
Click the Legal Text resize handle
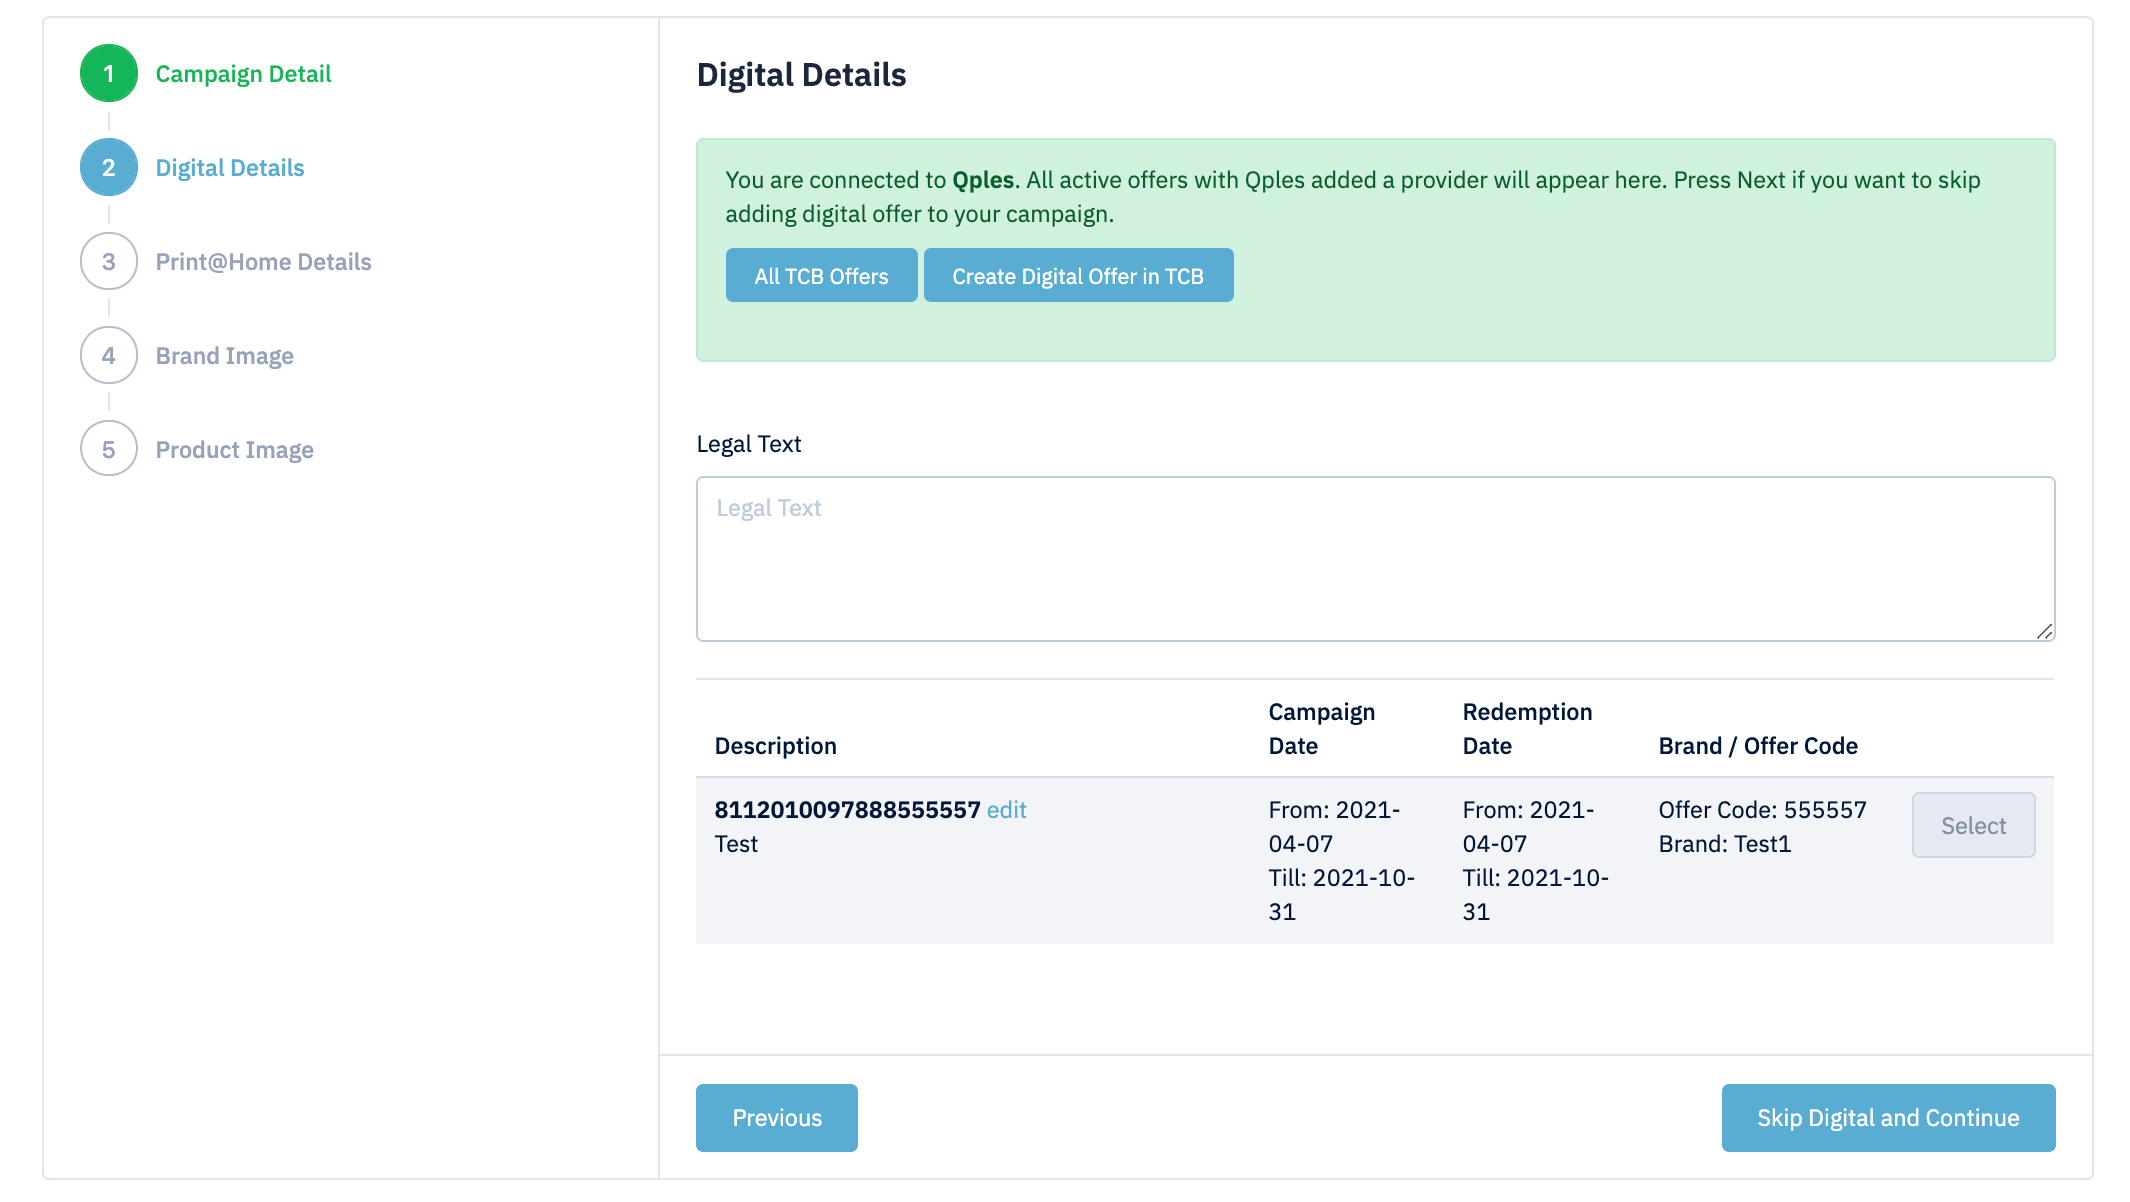click(x=2044, y=631)
